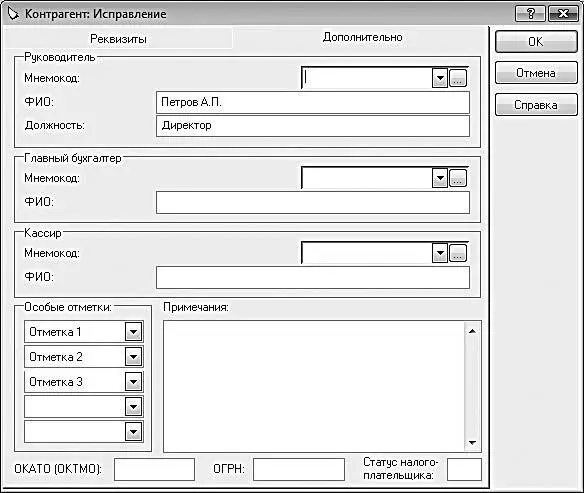Click the Отмена button
Screen dimensions: 584x493
click(x=536, y=73)
